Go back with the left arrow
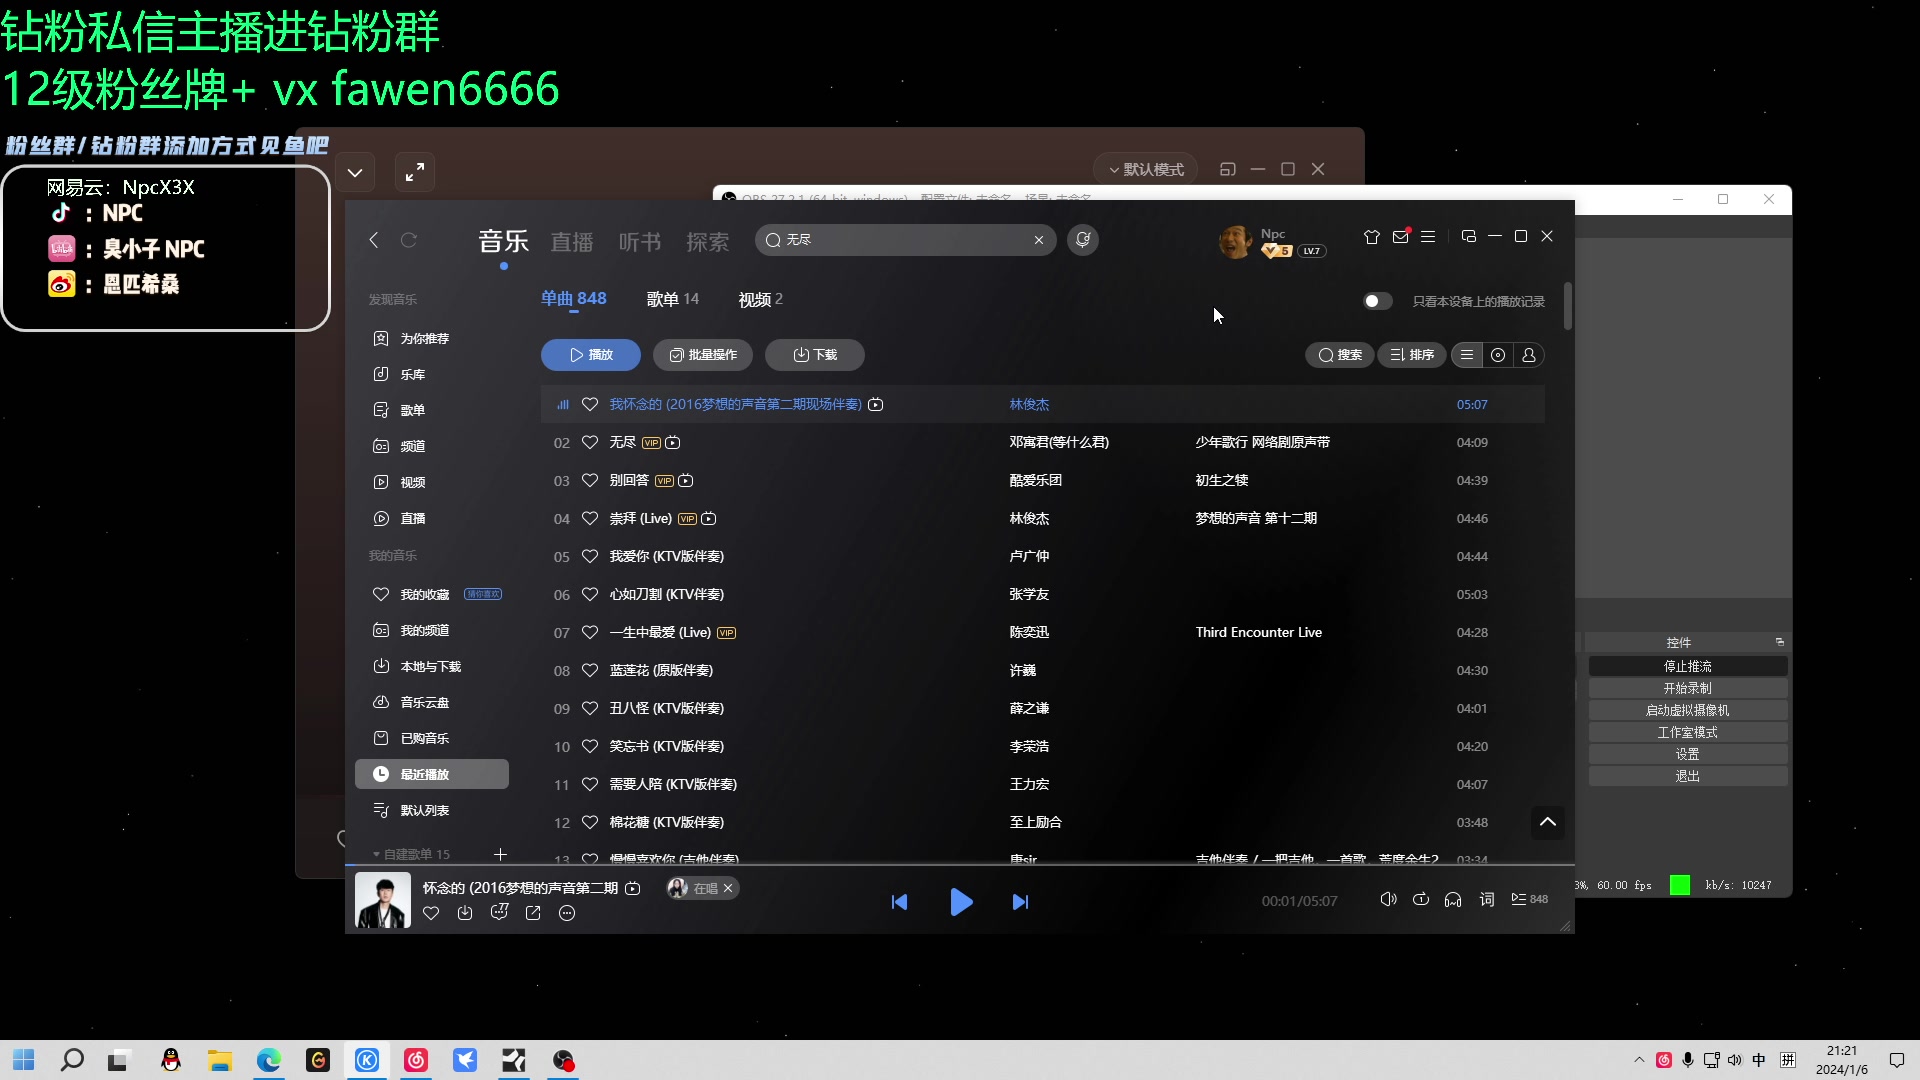Image resolution: width=1920 pixels, height=1080 pixels. tap(374, 240)
